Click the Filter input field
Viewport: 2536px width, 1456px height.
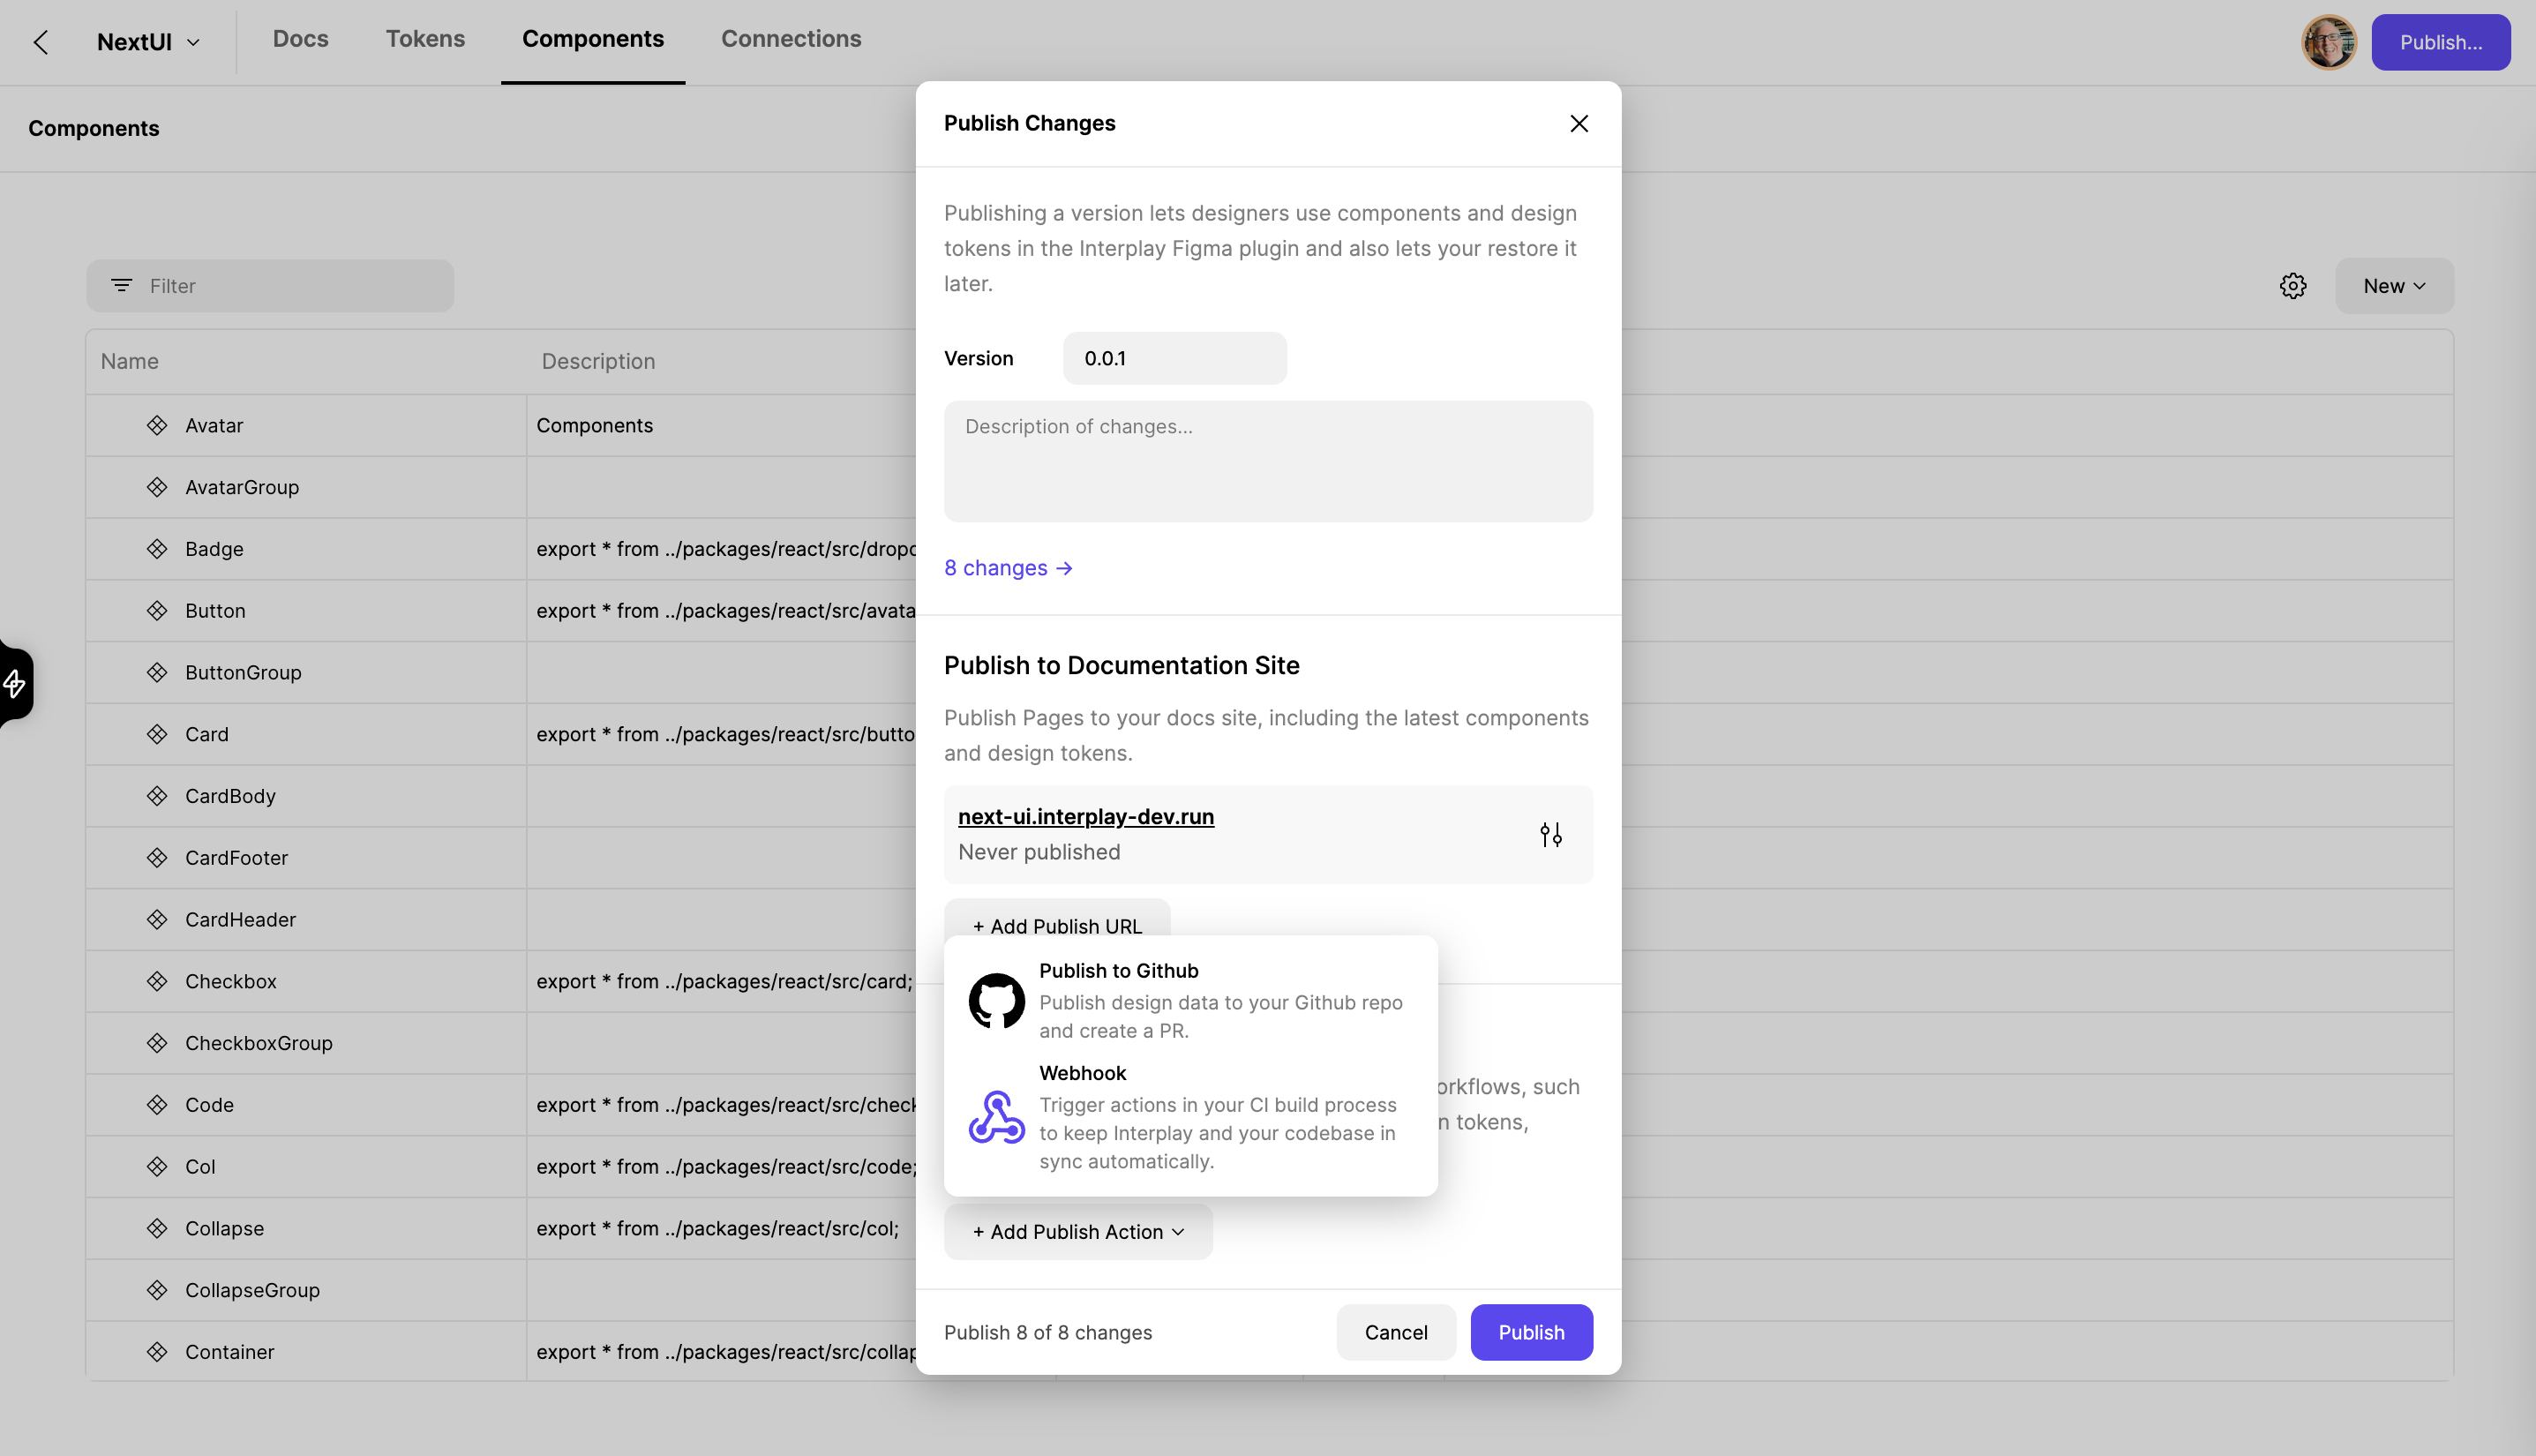[x=270, y=286]
